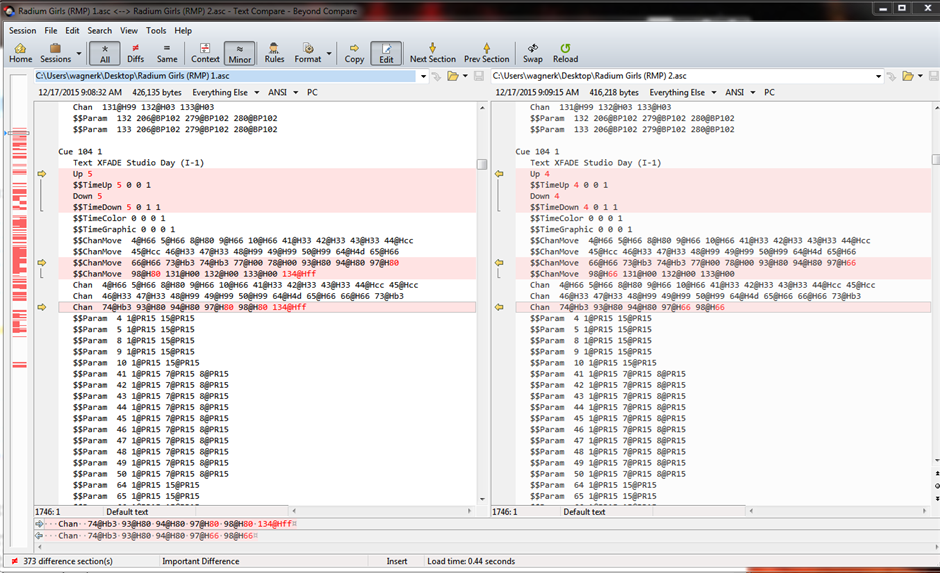Open the Session menu
This screenshot has height=573, width=940.
coord(22,31)
